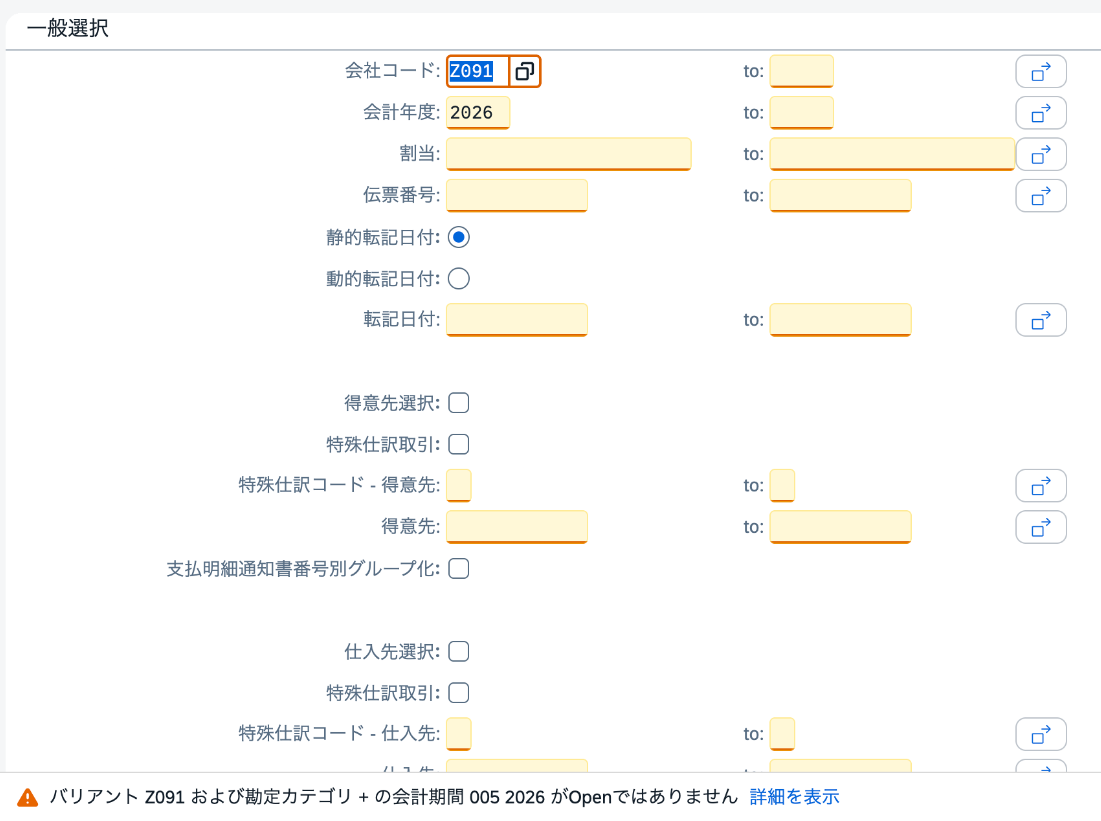Click the 得意先 from field
1101x821 pixels.
517,527
